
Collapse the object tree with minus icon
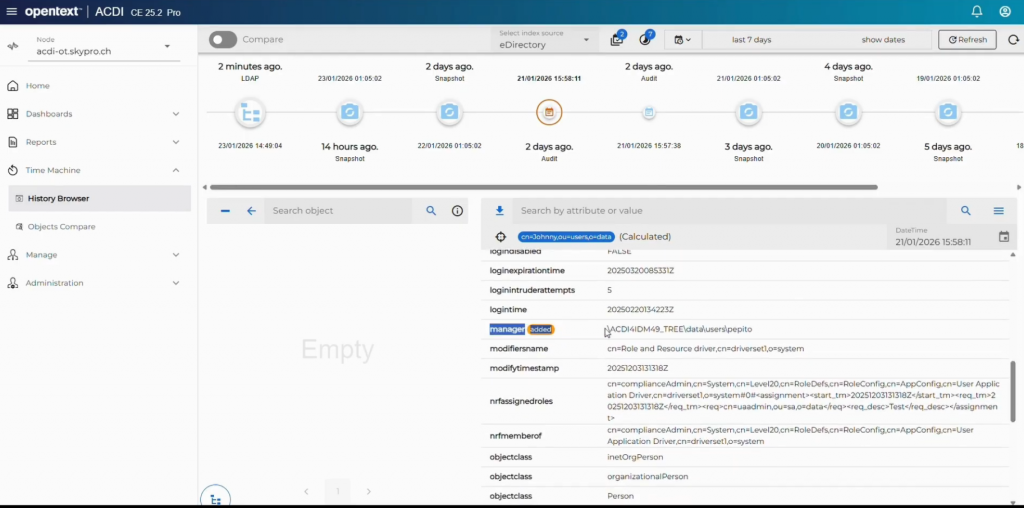[x=225, y=211]
